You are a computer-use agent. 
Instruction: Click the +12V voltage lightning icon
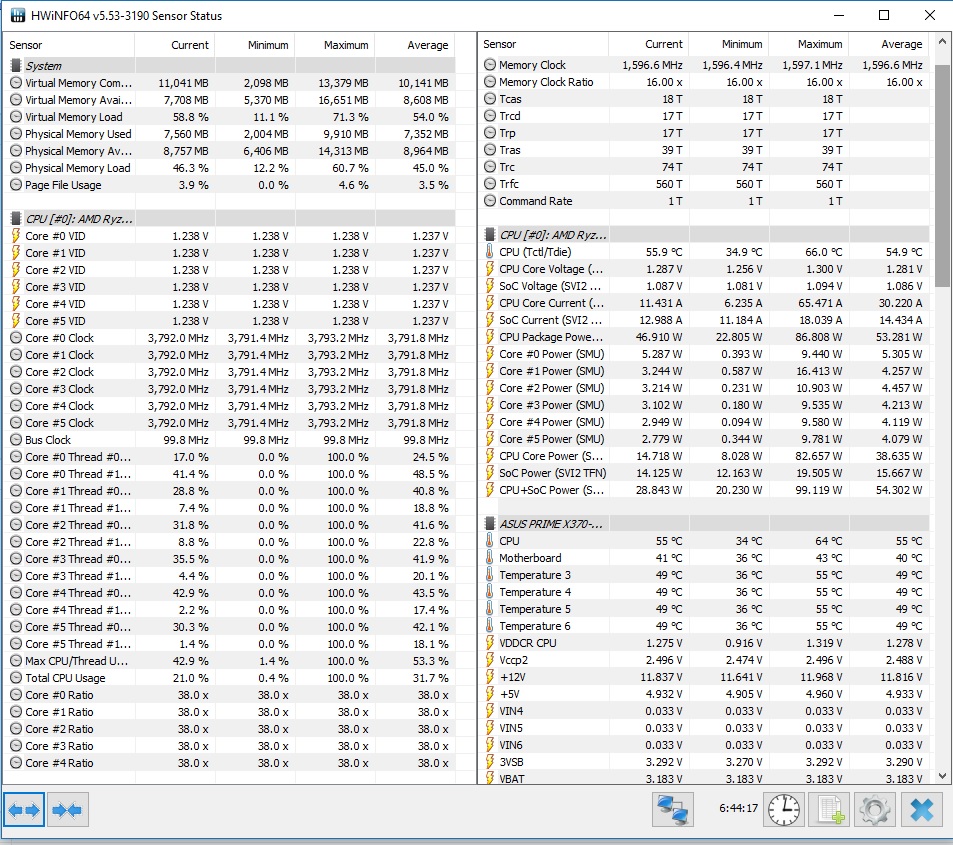[x=490, y=677]
